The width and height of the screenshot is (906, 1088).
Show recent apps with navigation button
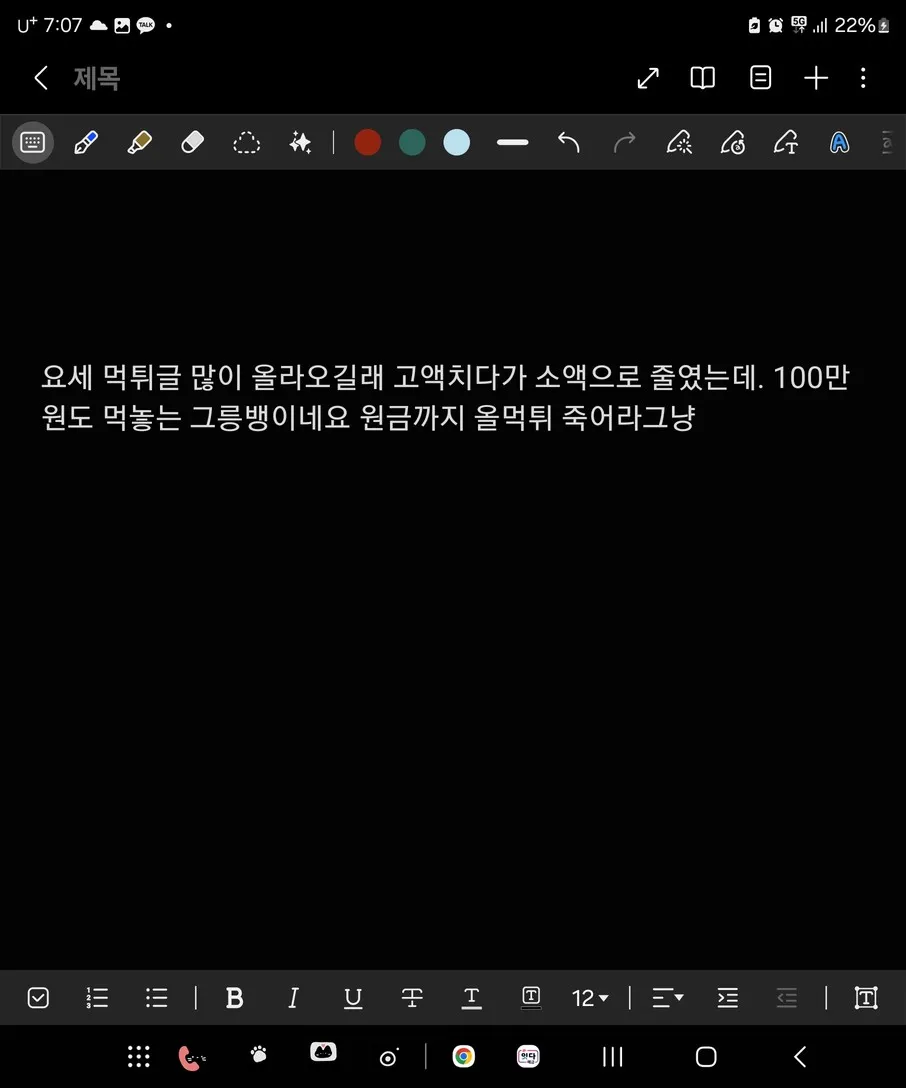coord(613,1057)
